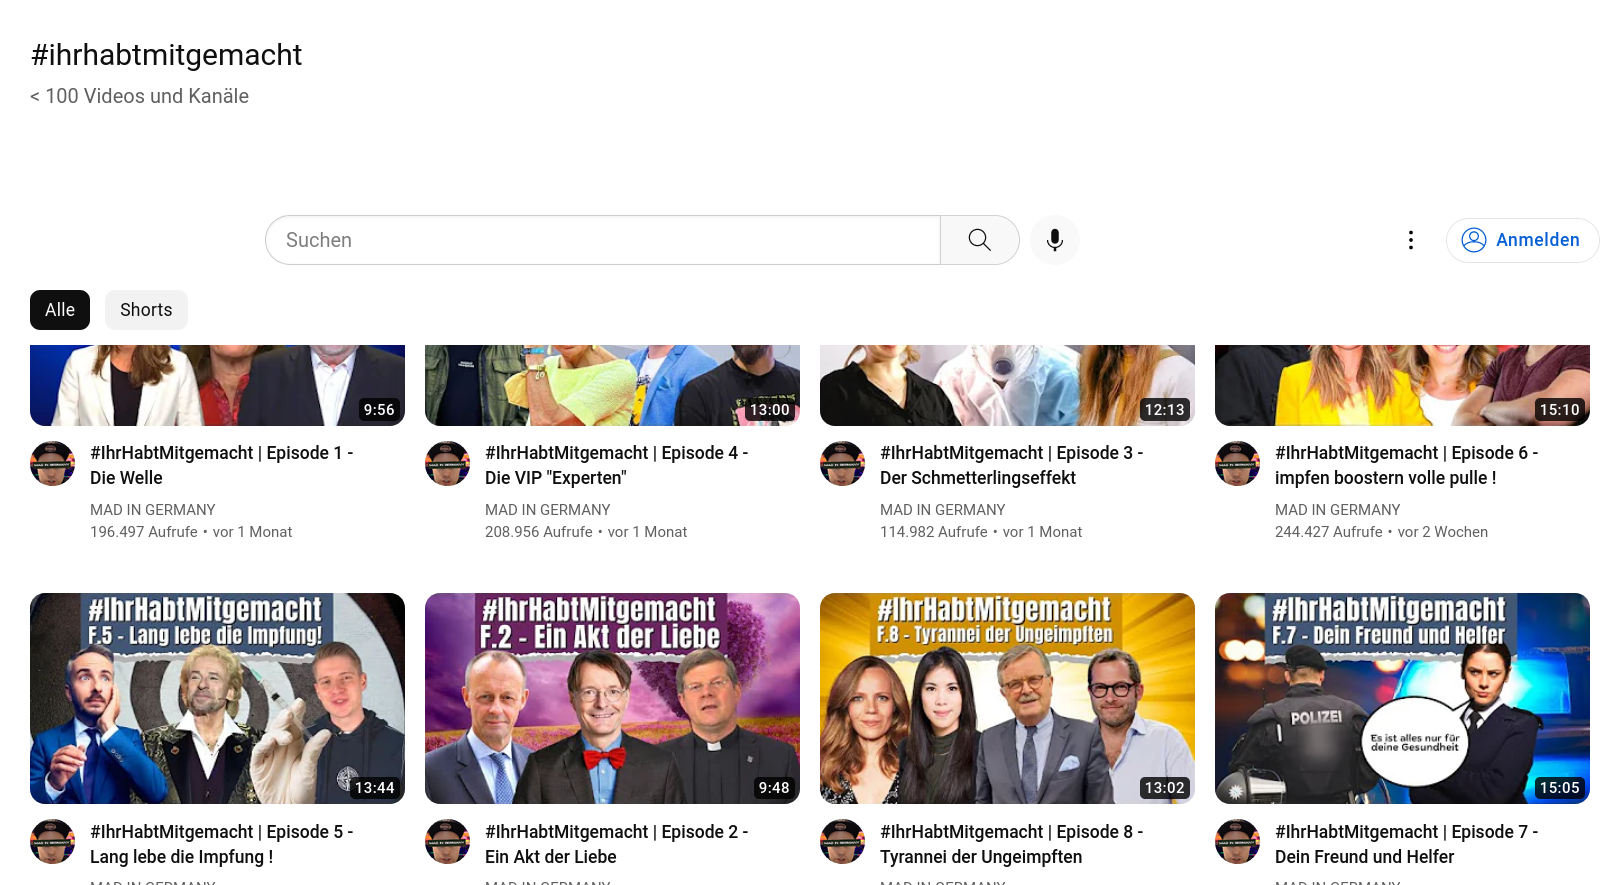
Task: Play thumbnail F.5 - Lang lebe die Impfung
Action: coord(217,698)
